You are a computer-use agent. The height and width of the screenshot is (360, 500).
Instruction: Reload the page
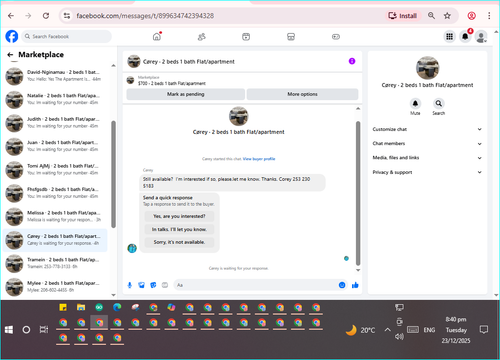point(46,16)
